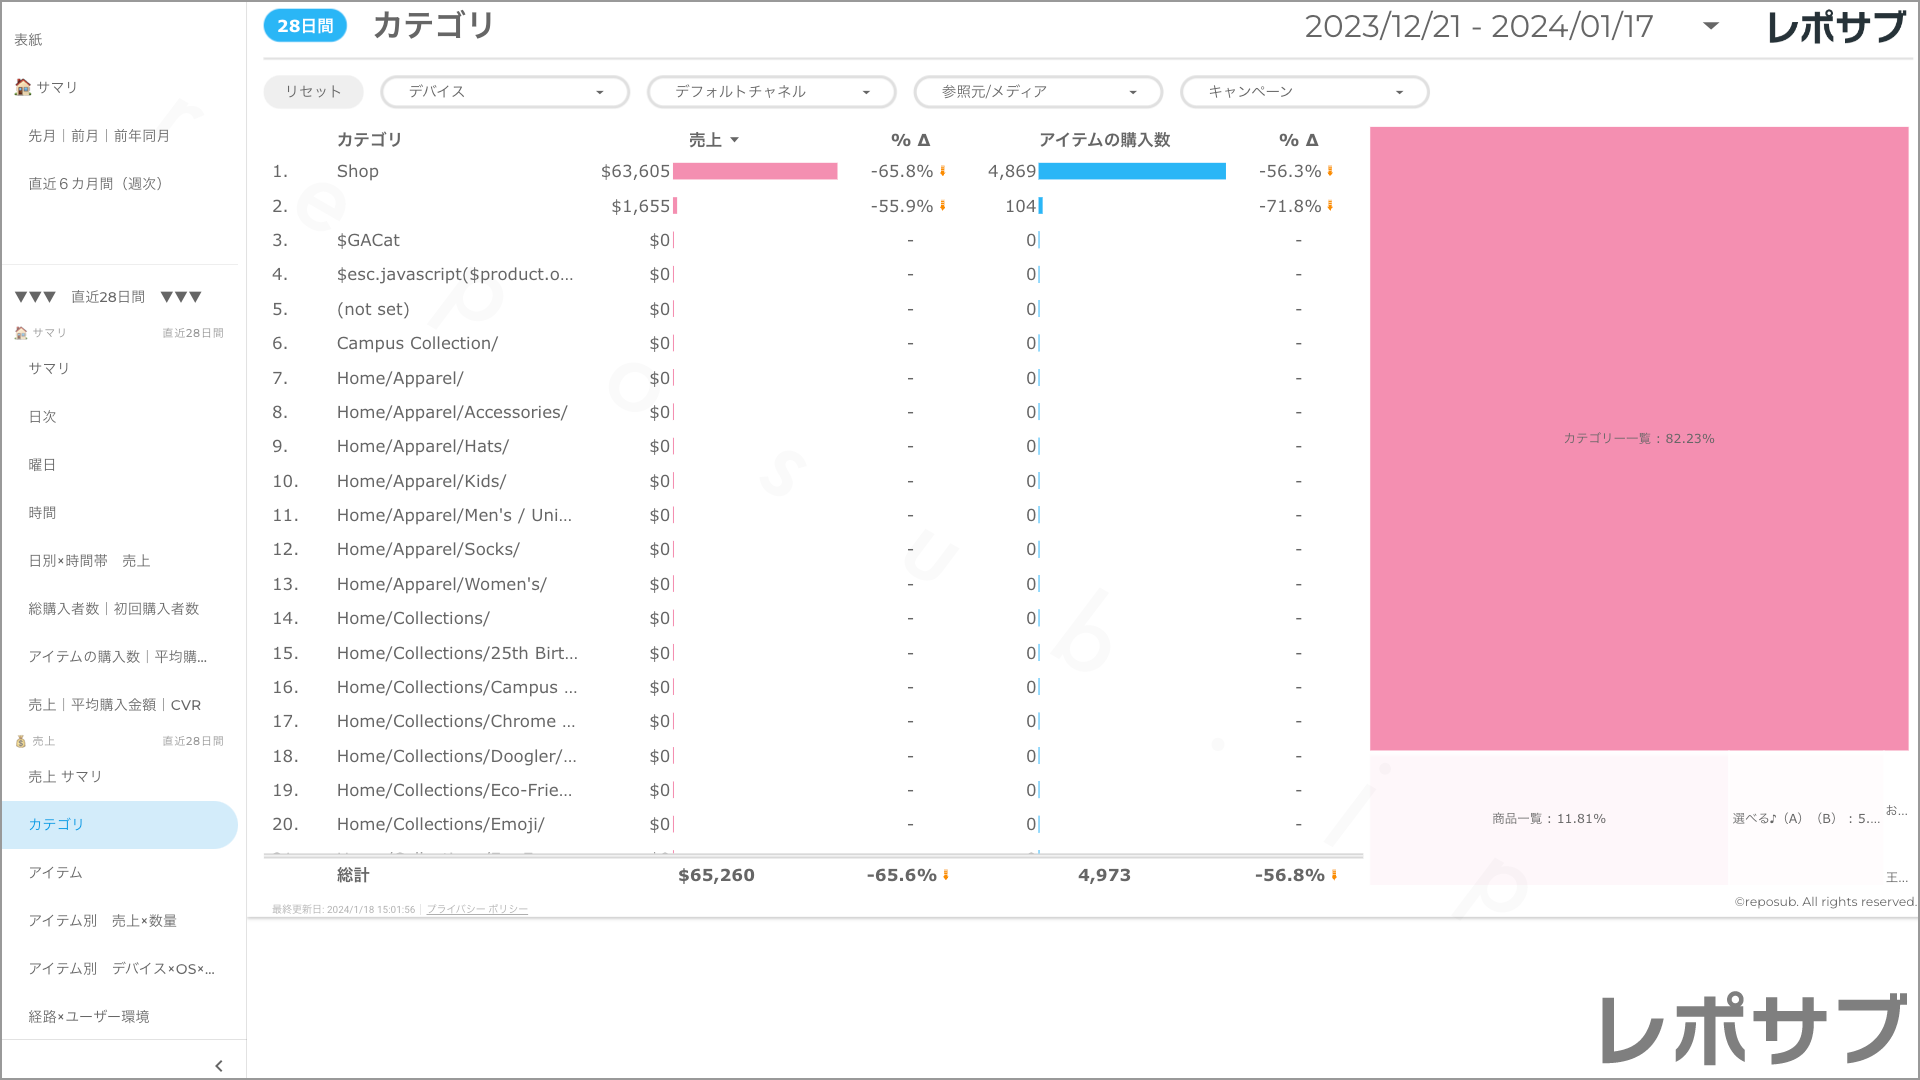This screenshot has width=1920, height=1080.
Task: Open the プライバシー ポリシー link
Action: 477,909
